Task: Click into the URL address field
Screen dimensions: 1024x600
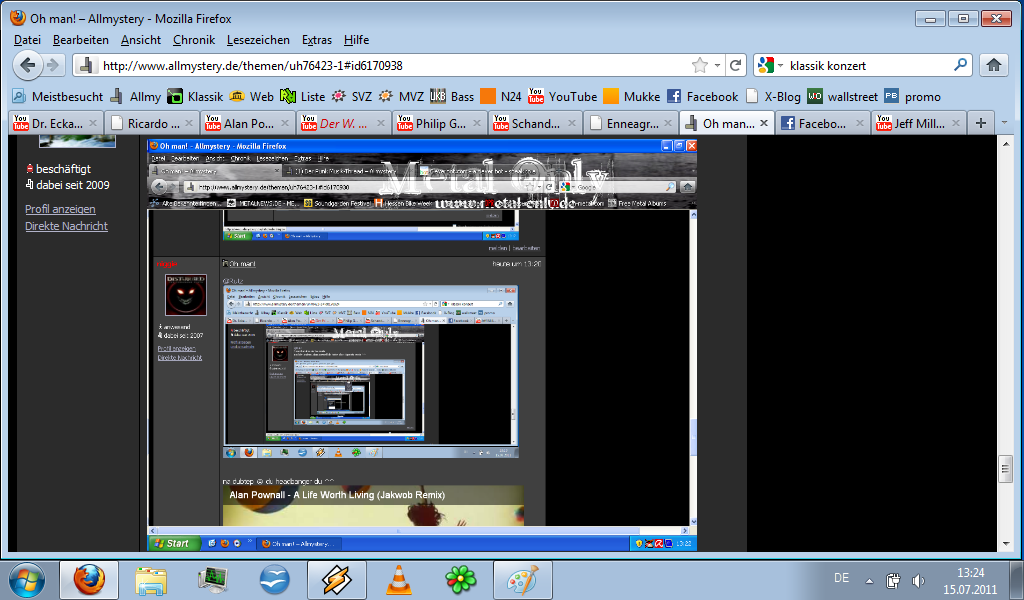Action: point(392,65)
